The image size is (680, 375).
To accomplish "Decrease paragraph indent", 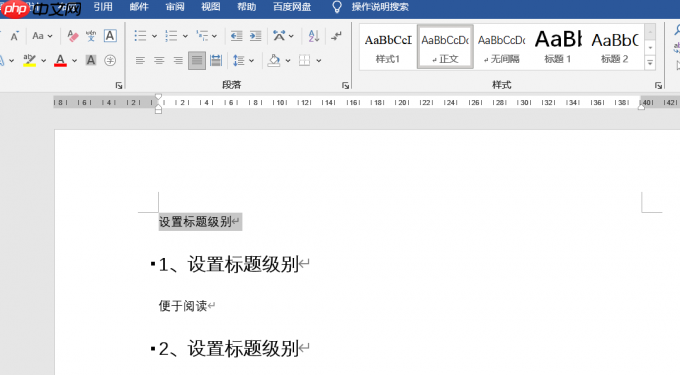I will tap(236, 36).
